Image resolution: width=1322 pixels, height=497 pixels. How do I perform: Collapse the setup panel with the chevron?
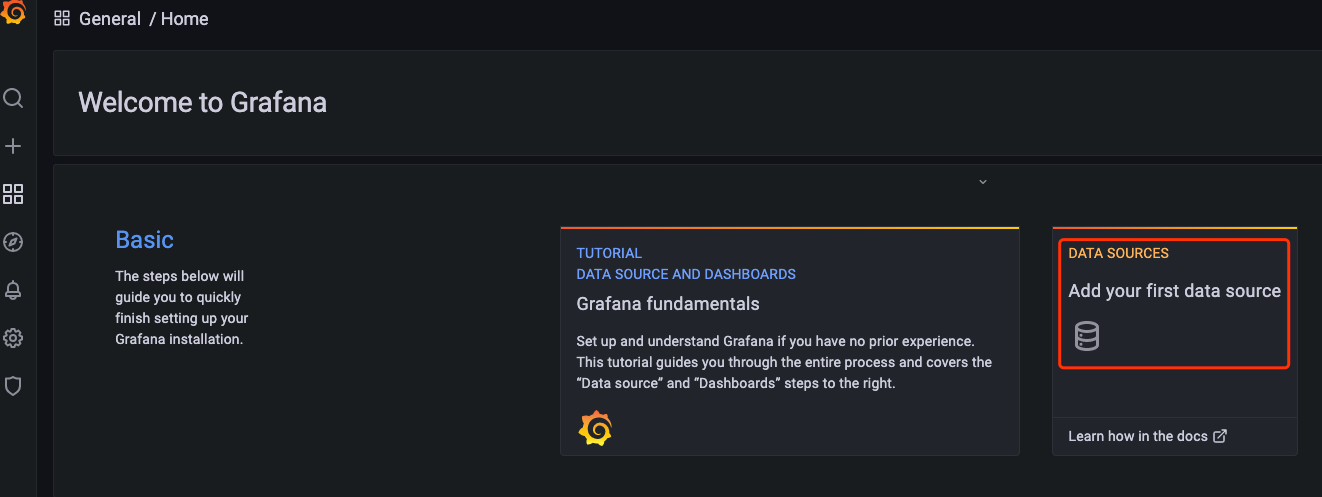(982, 182)
